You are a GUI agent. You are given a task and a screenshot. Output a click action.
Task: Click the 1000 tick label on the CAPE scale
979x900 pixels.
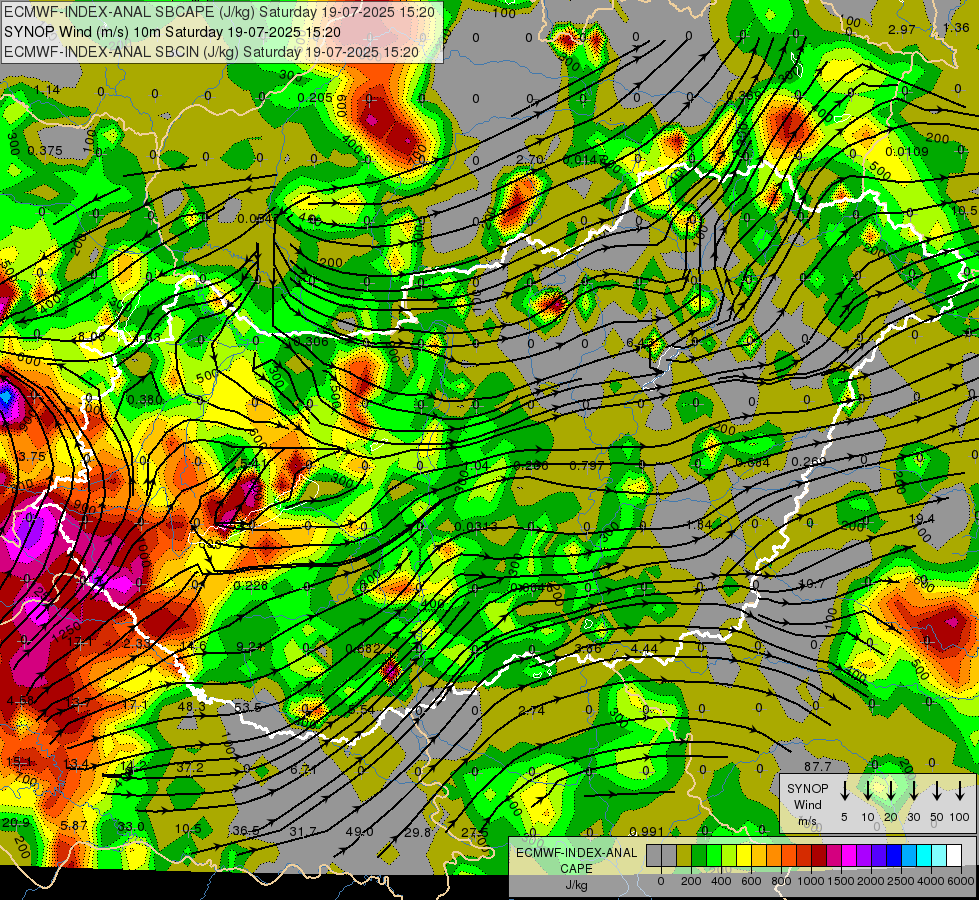[x=811, y=881]
